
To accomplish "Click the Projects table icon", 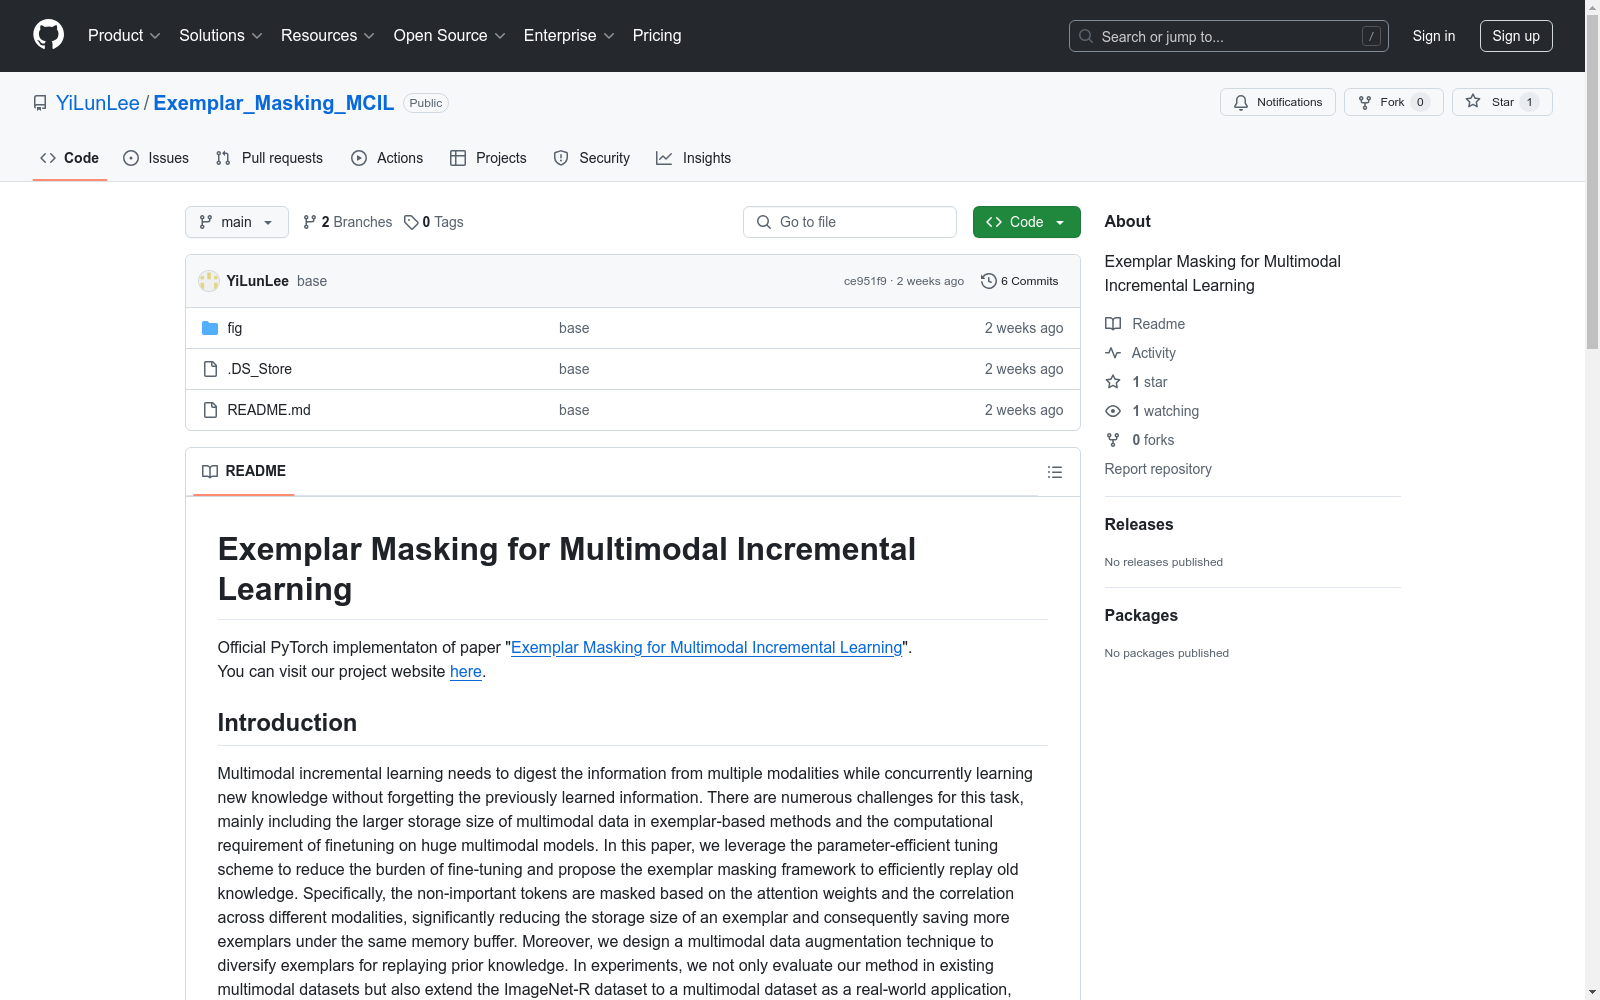I will tap(458, 158).
